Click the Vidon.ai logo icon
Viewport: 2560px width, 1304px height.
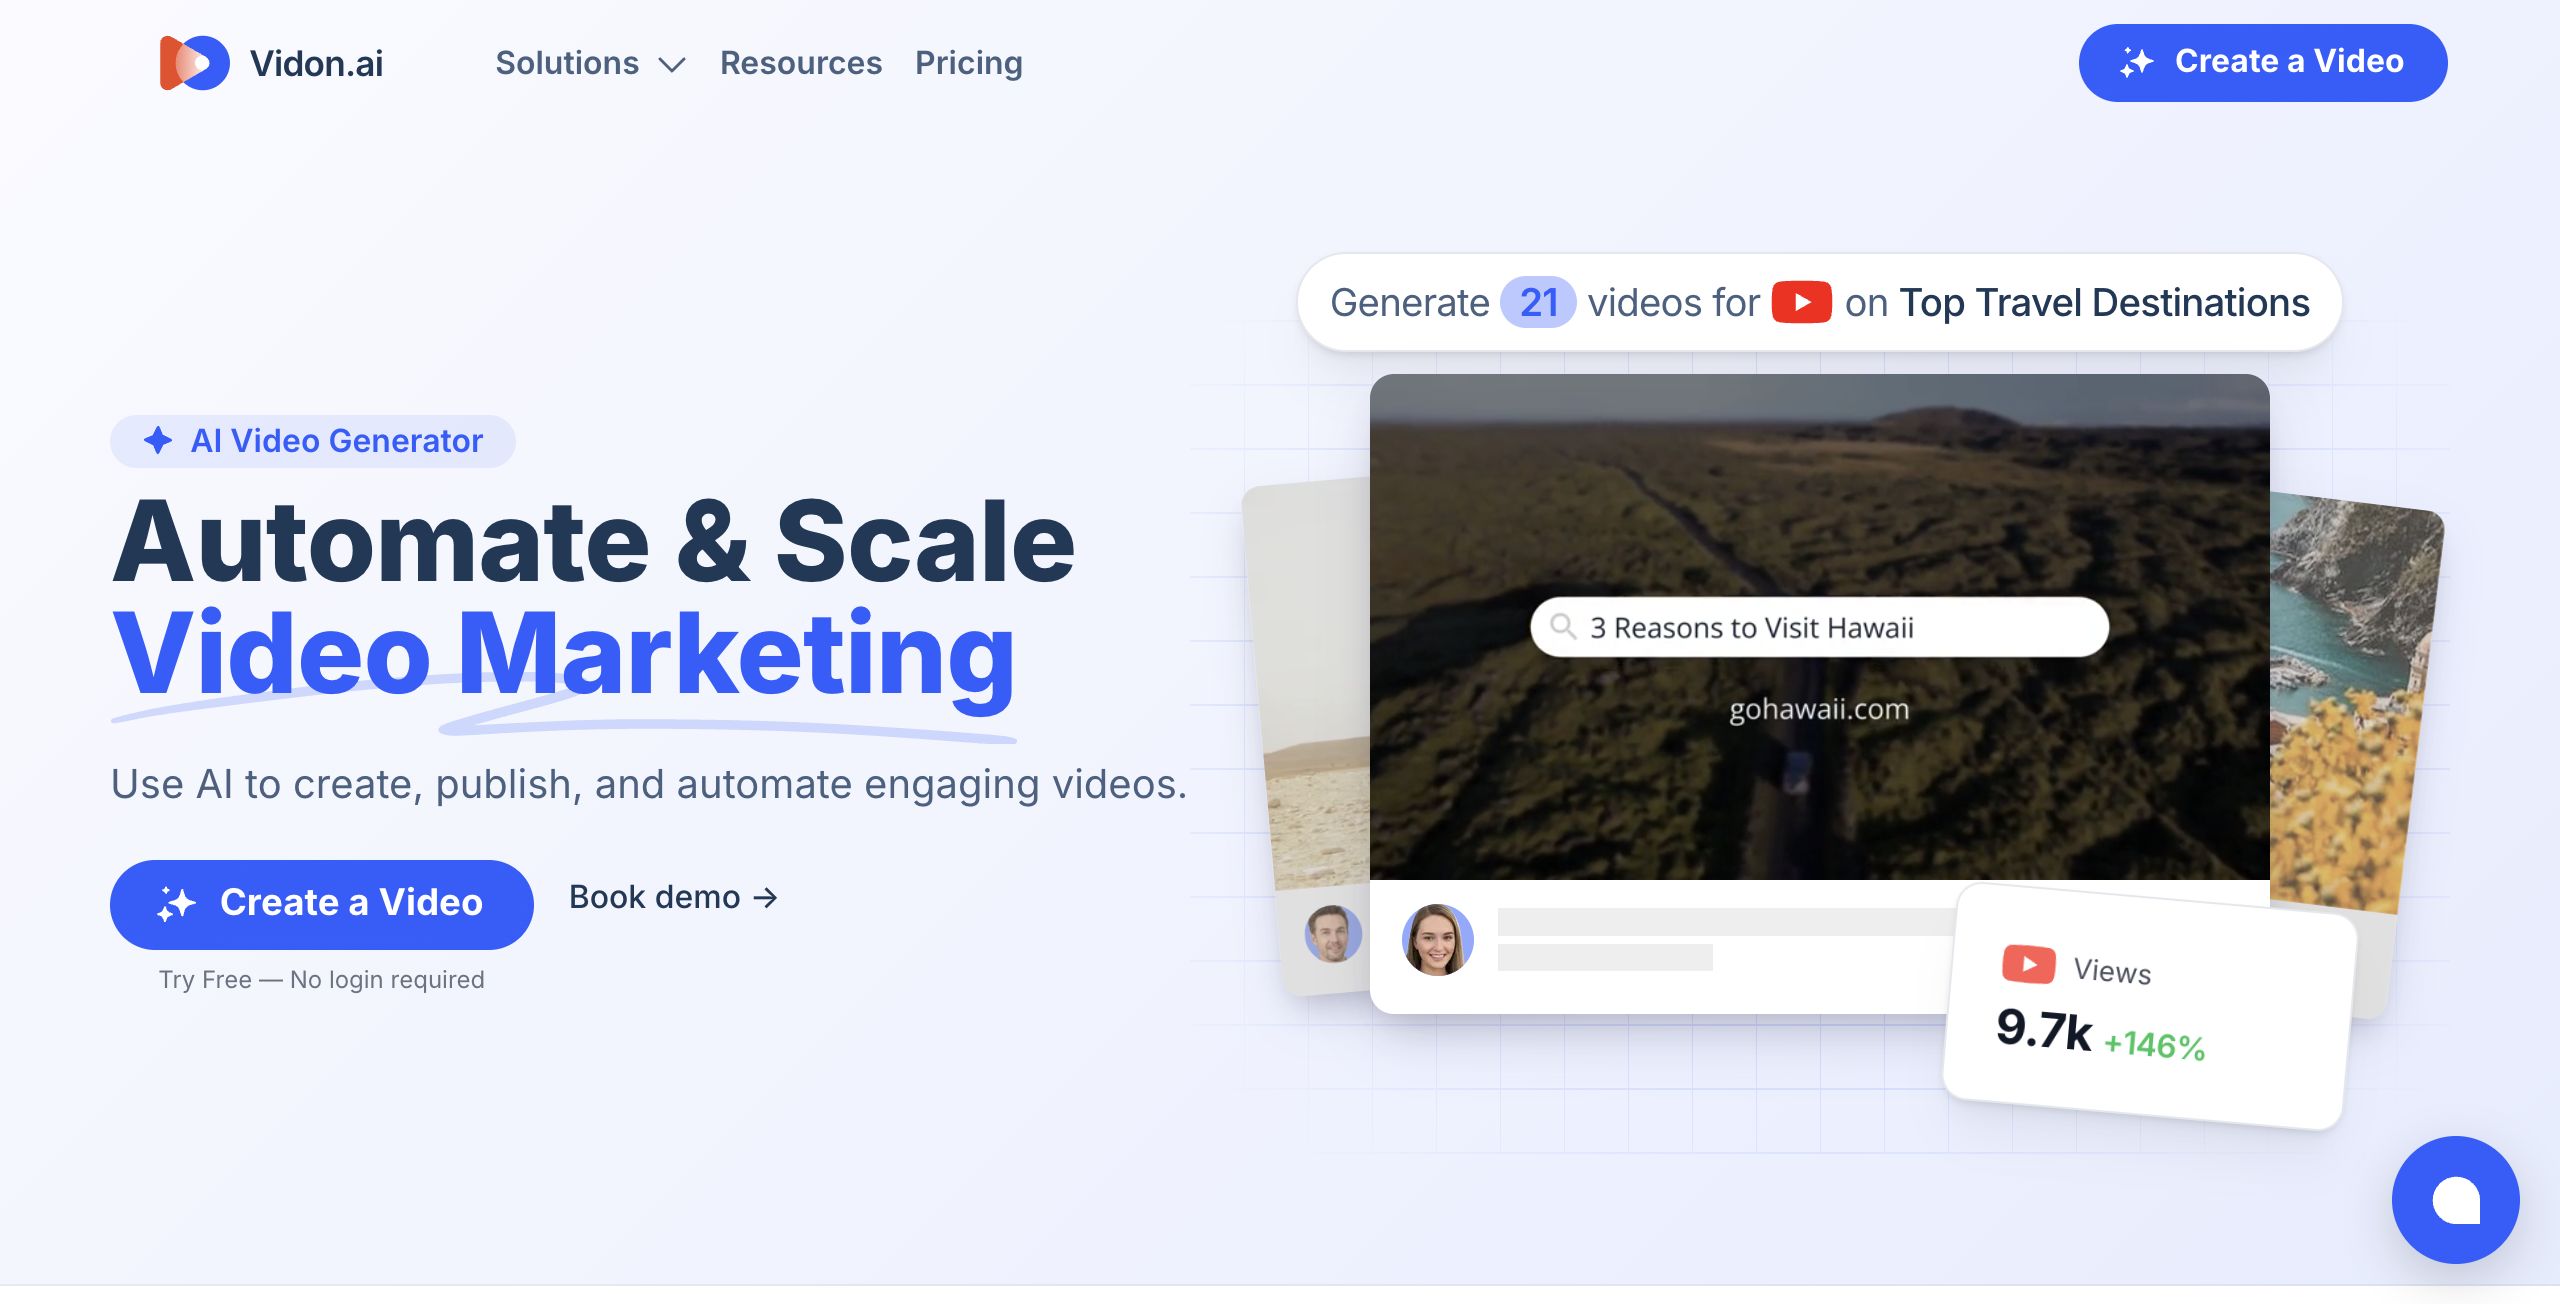point(194,63)
